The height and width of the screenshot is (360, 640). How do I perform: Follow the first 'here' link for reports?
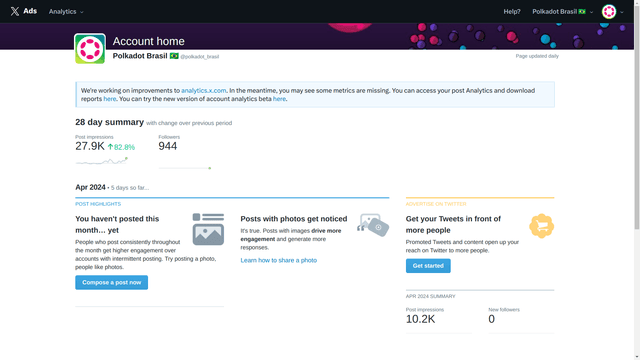[110, 99]
